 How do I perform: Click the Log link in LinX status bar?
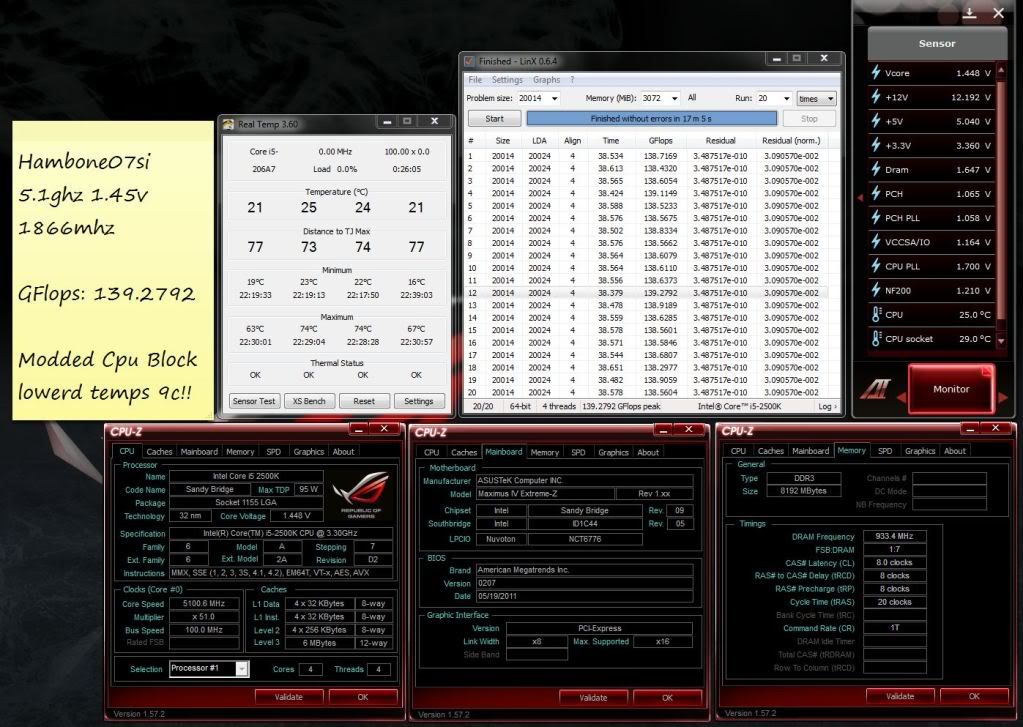(x=827, y=406)
